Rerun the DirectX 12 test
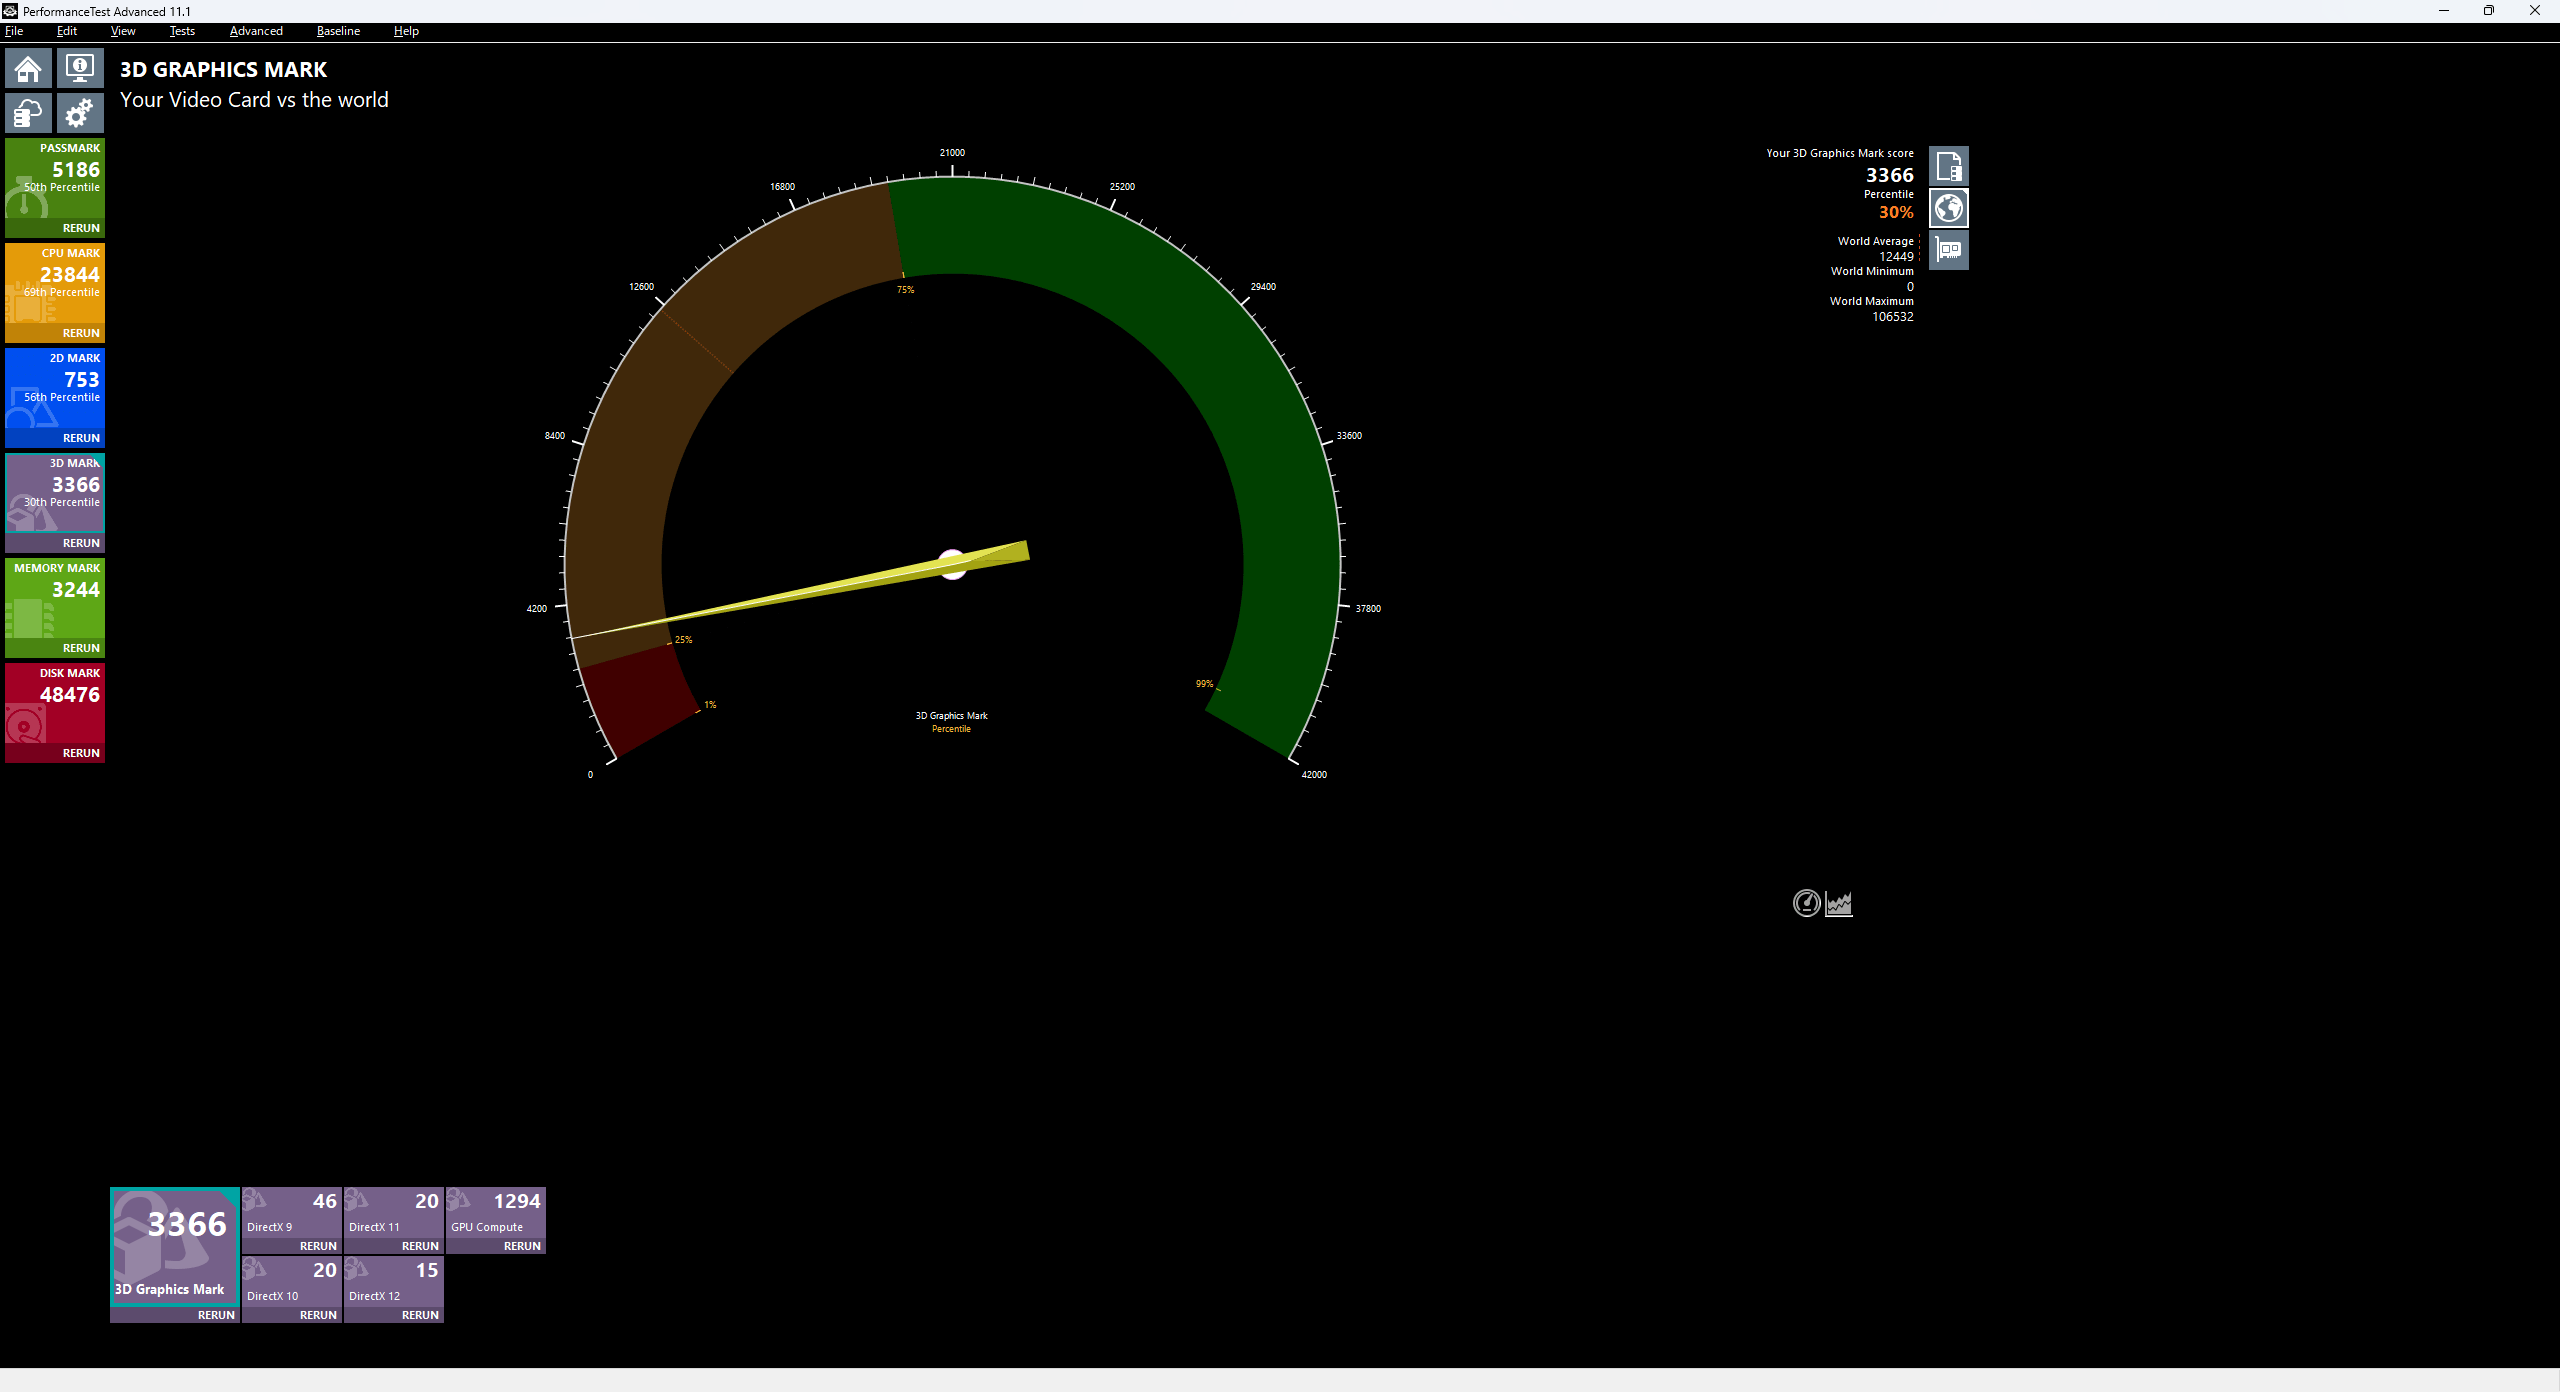This screenshot has height=1392, width=2560. point(420,1315)
